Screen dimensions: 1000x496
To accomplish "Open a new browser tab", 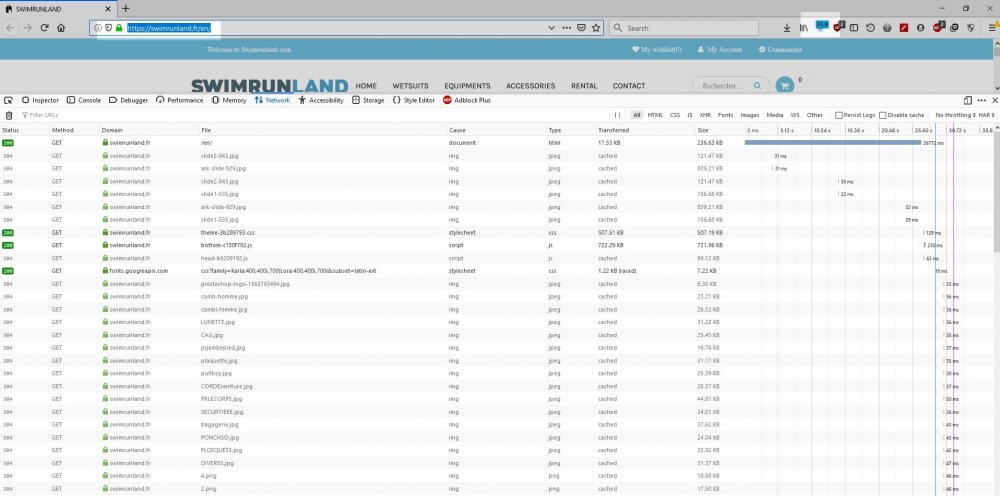I will pos(126,8).
